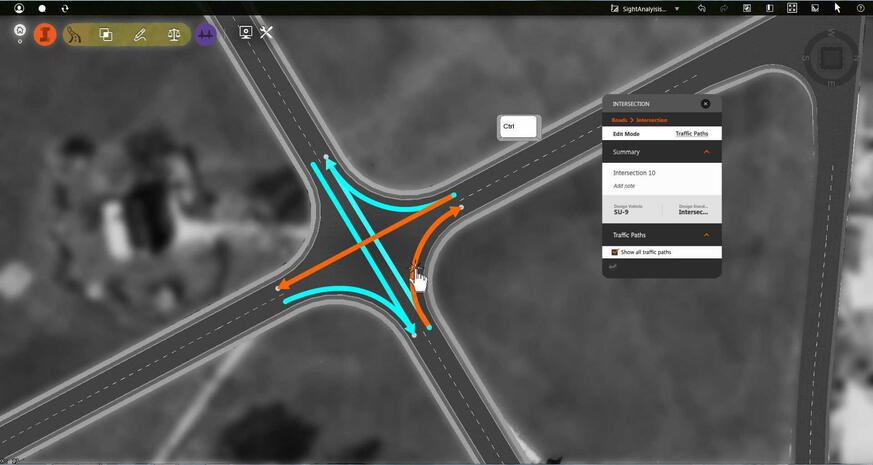Collapse the Summary section

coord(707,152)
